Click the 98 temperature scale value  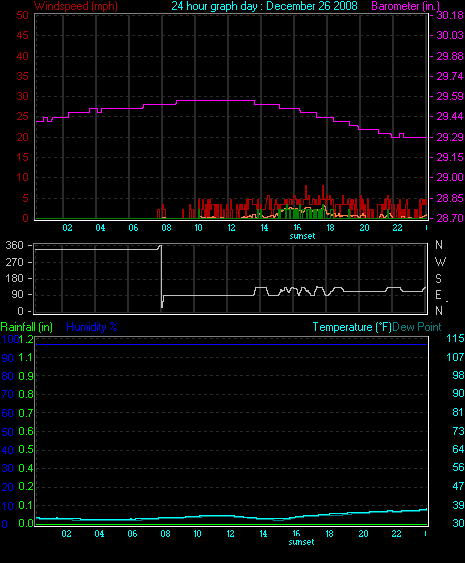(x=458, y=375)
